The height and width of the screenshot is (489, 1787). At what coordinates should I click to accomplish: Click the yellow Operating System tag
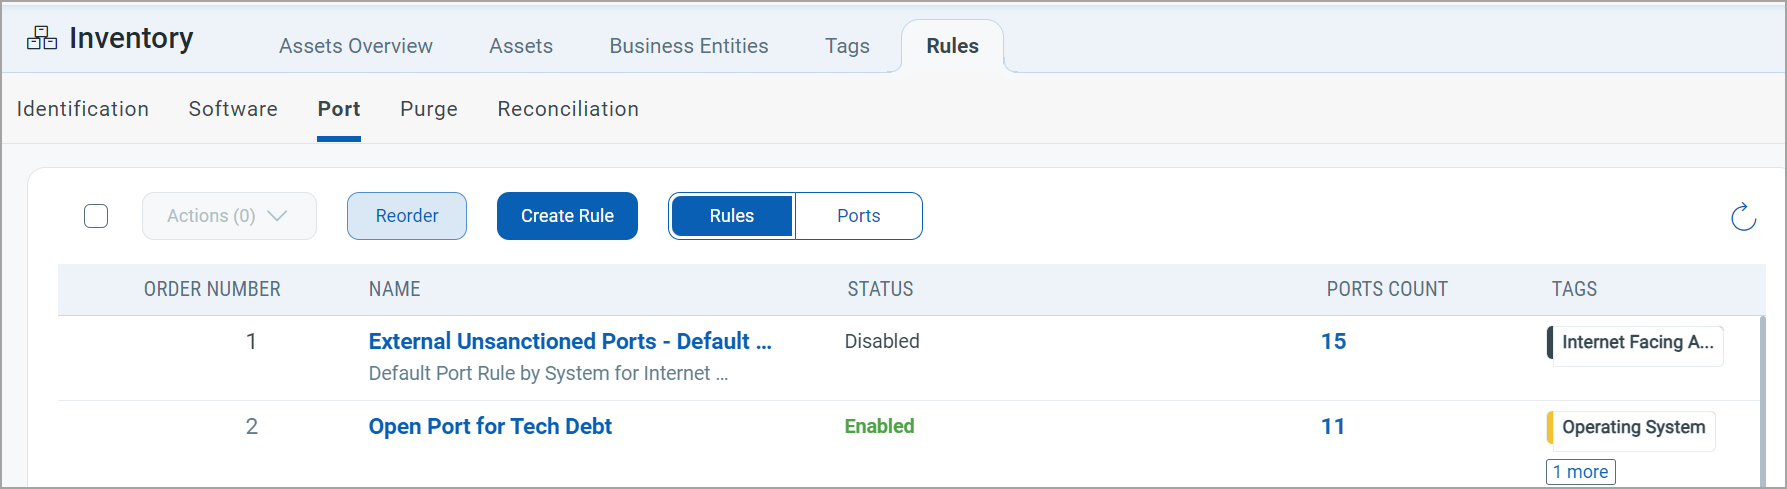pos(1632,428)
